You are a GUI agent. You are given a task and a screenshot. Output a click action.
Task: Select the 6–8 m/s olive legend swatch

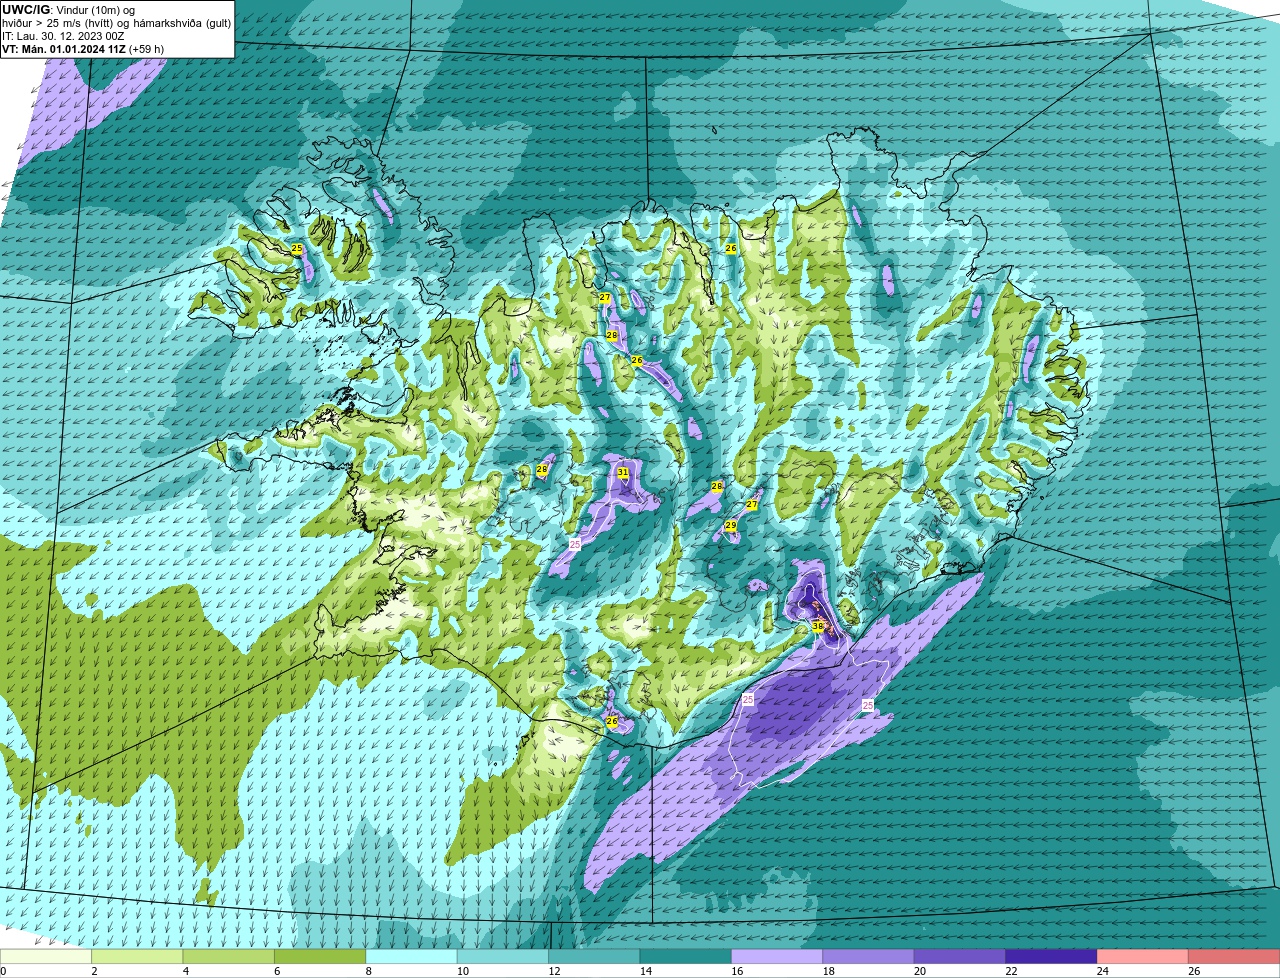tap(320, 956)
